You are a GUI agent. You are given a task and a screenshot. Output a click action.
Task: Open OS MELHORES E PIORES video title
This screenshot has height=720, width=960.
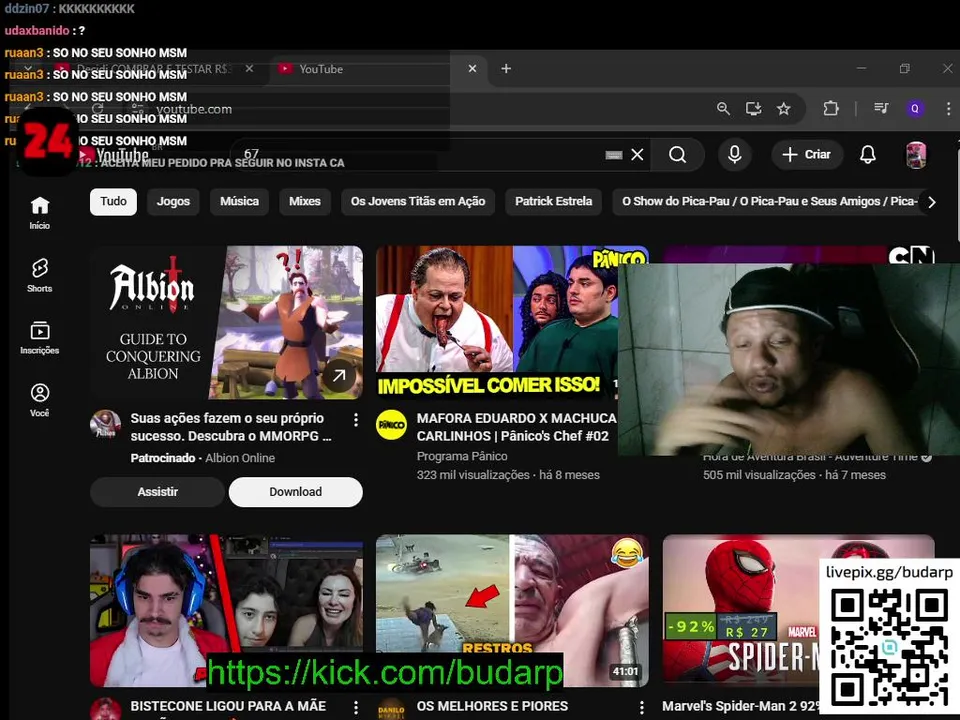pyautogui.click(x=492, y=707)
